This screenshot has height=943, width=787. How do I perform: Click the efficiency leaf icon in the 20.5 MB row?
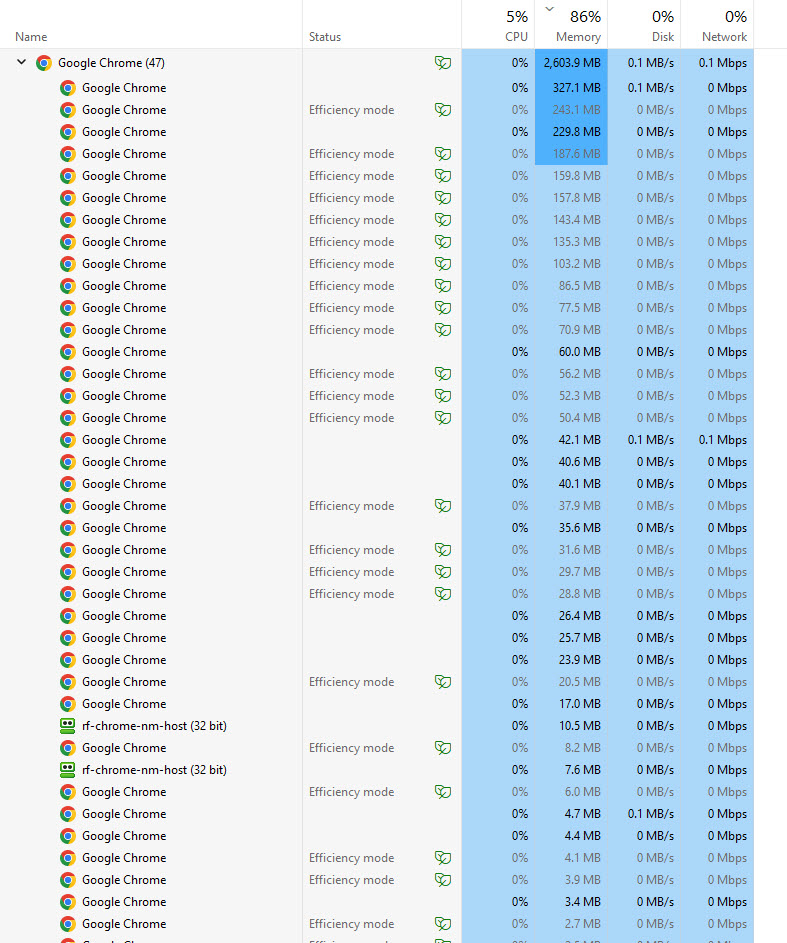443,681
